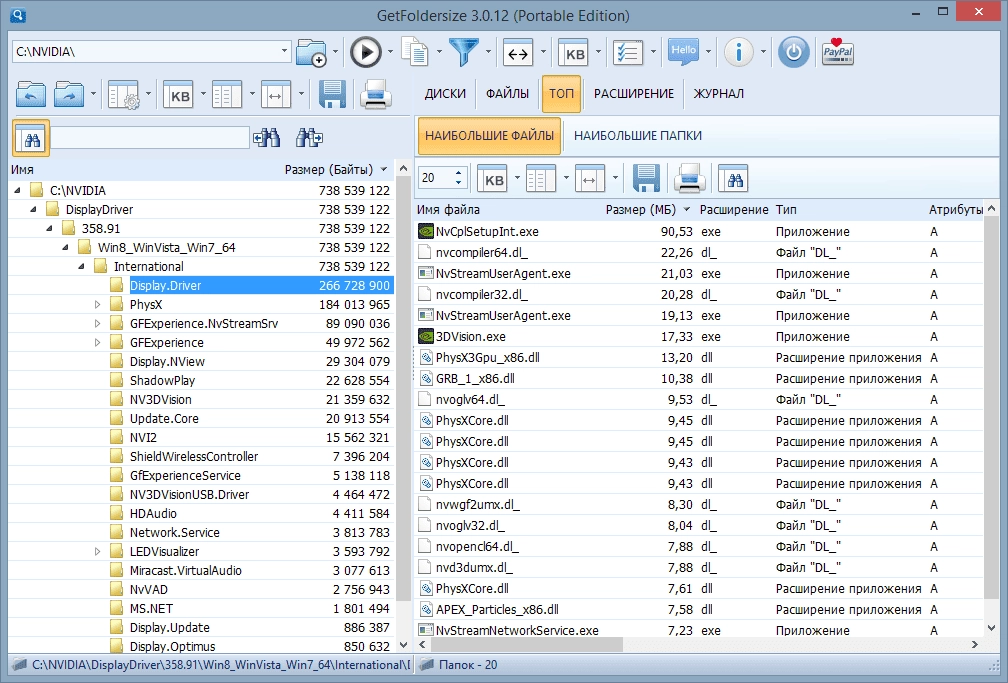Navigate back with the folder back-arrow icon

coord(31,95)
